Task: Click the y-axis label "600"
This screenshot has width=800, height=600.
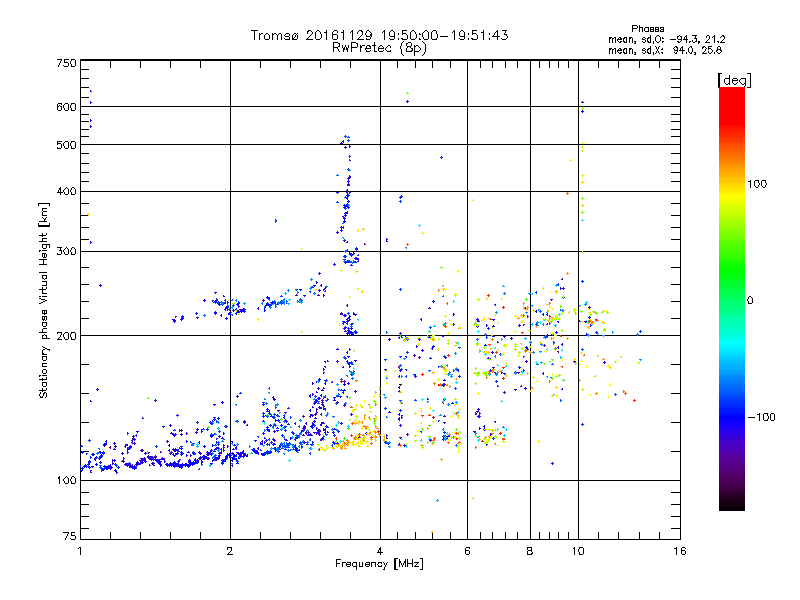Action: point(66,107)
